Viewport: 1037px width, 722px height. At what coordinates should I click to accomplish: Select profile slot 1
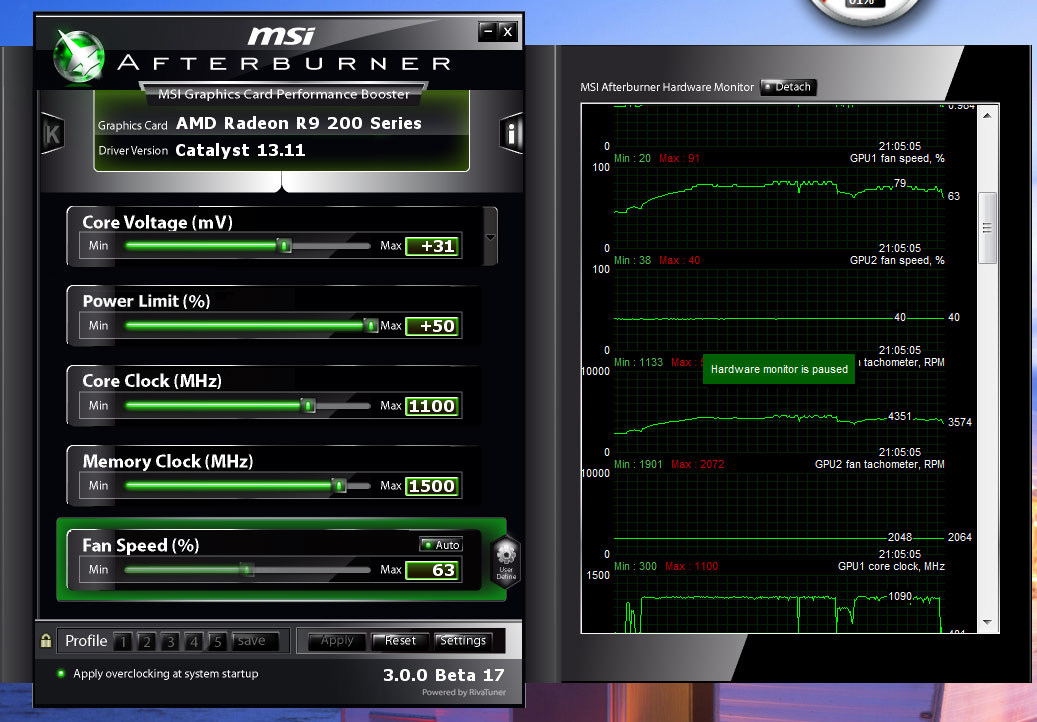[123, 641]
